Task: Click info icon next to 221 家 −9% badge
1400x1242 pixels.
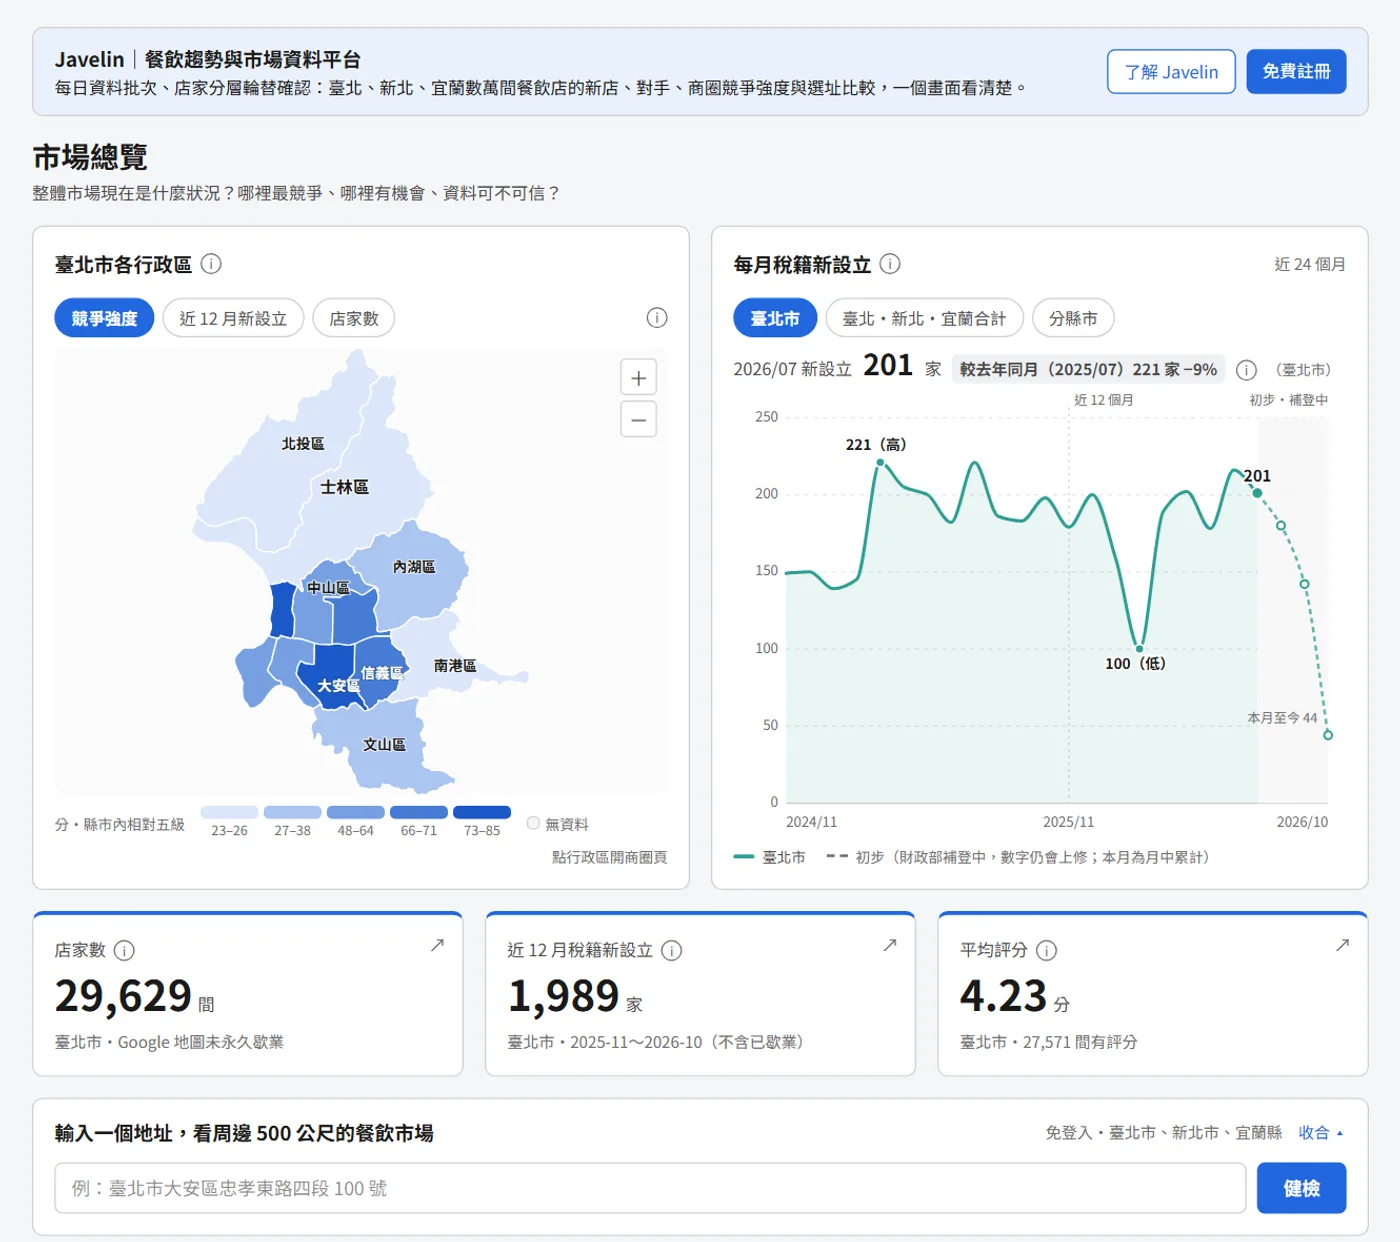Action: 1246,370
